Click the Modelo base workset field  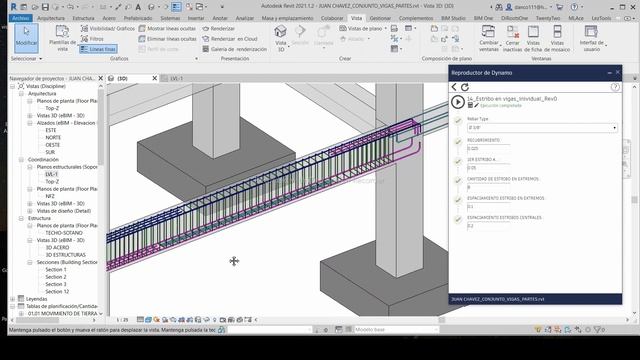pos(395,329)
